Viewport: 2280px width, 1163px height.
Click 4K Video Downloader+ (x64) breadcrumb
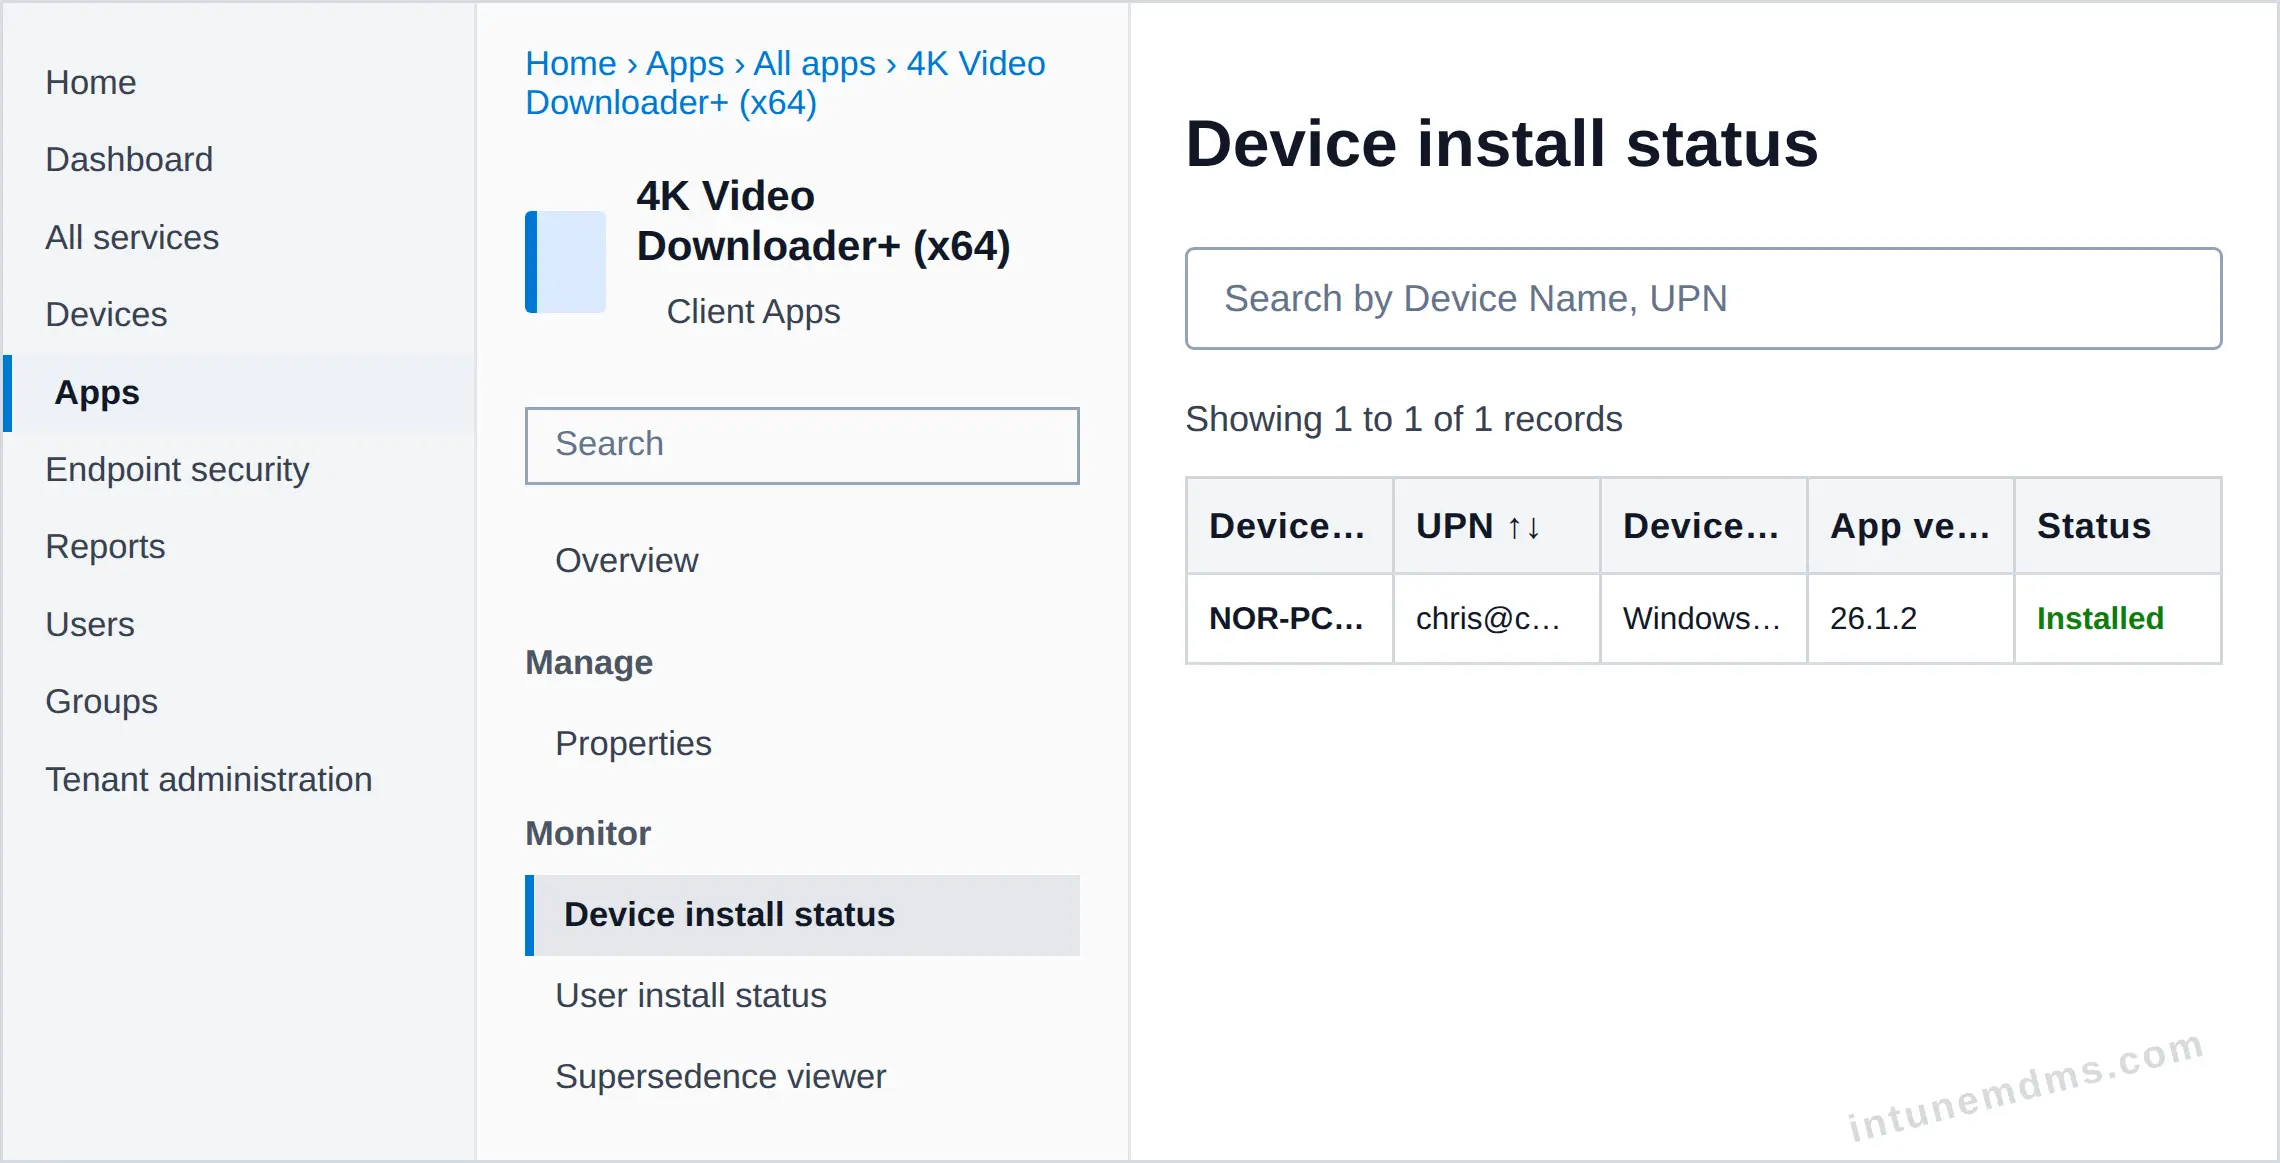(x=785, y=83)
